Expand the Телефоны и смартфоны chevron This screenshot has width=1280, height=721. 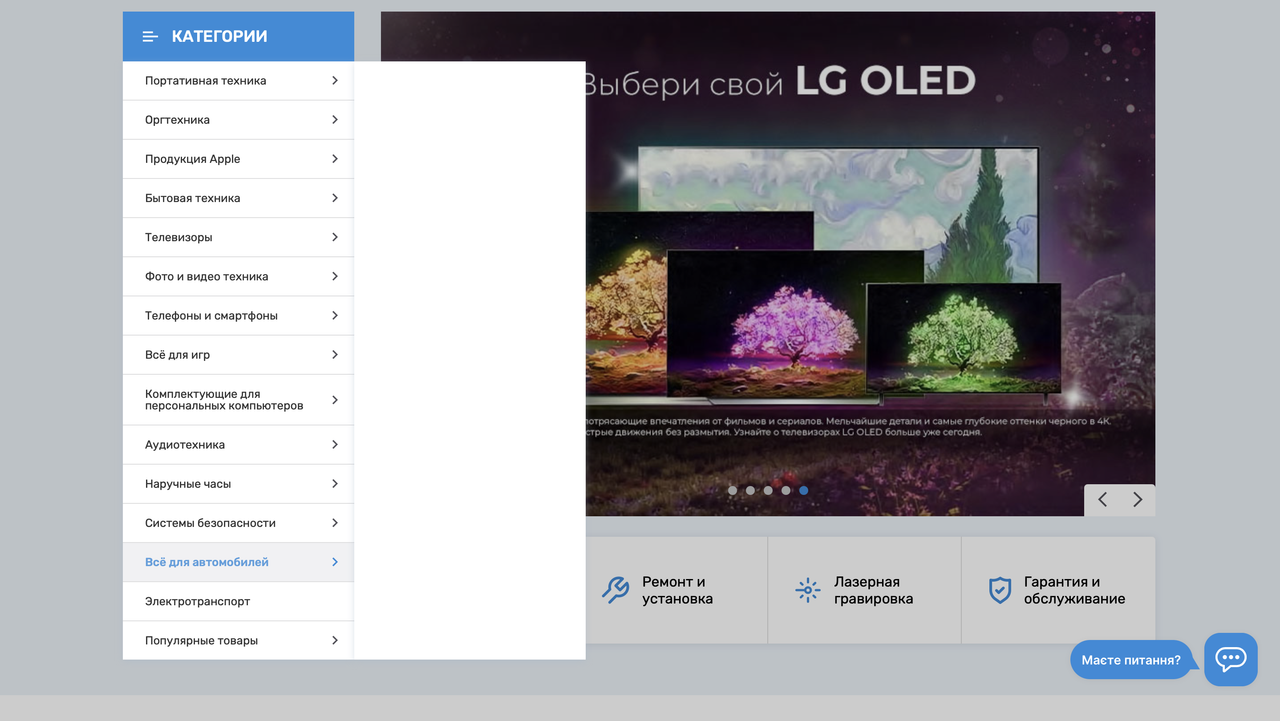(335, 315)
